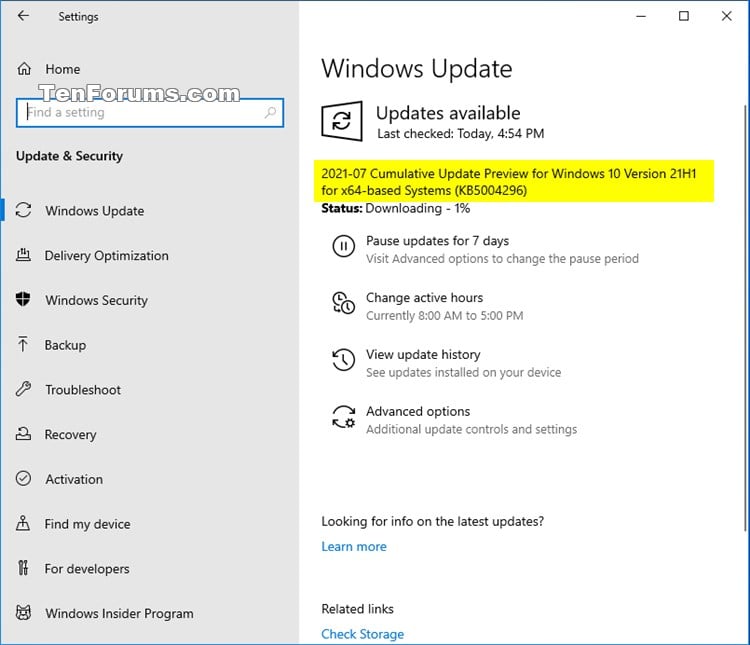Click the update history clock icon
The image size is (750, 645).
tap(343, 360)
